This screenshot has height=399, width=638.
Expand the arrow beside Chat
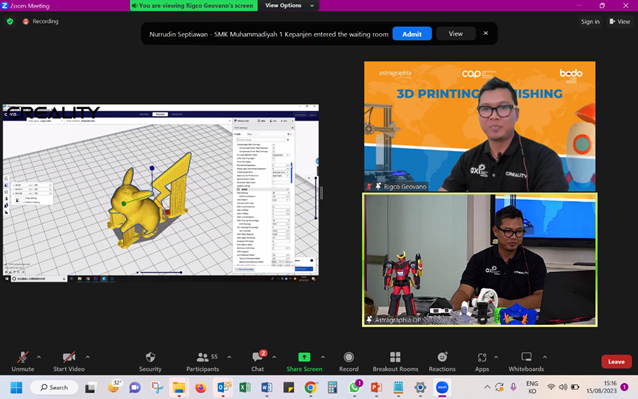click(x=274, y=357)
